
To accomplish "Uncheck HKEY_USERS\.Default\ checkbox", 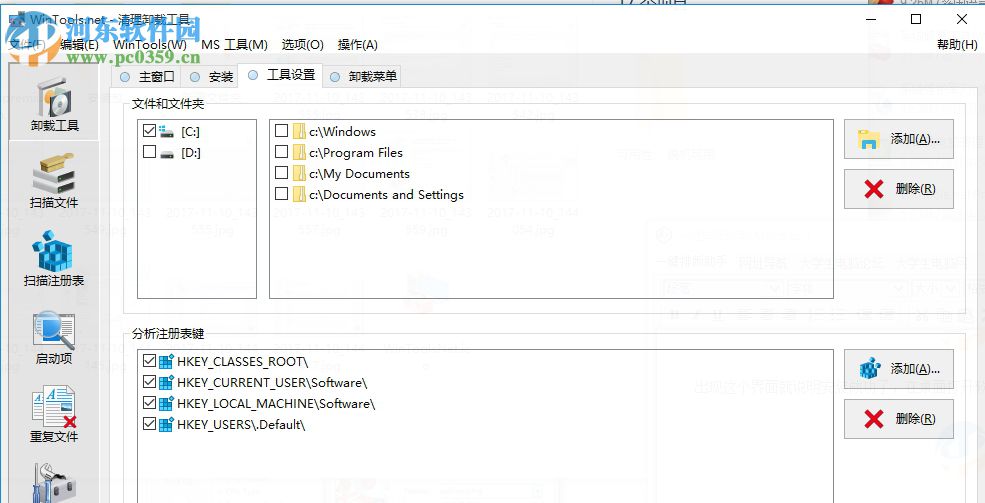I will 150,424.
